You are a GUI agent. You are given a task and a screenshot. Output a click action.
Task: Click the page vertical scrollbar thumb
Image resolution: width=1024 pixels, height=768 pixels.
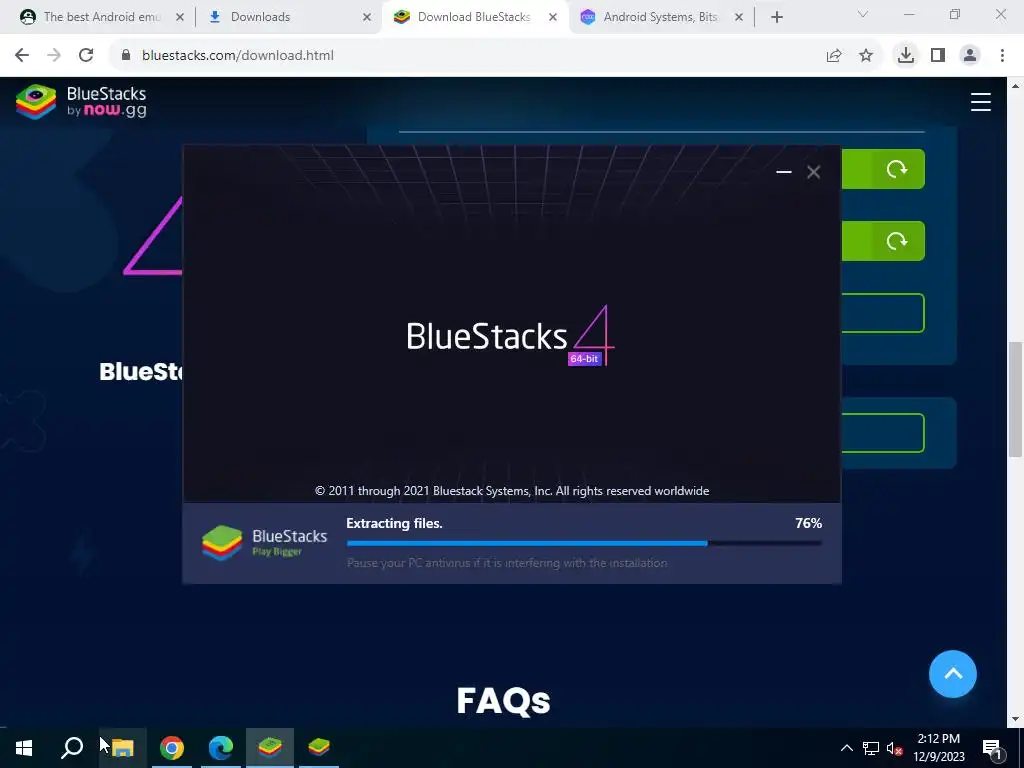point(1015,400)
